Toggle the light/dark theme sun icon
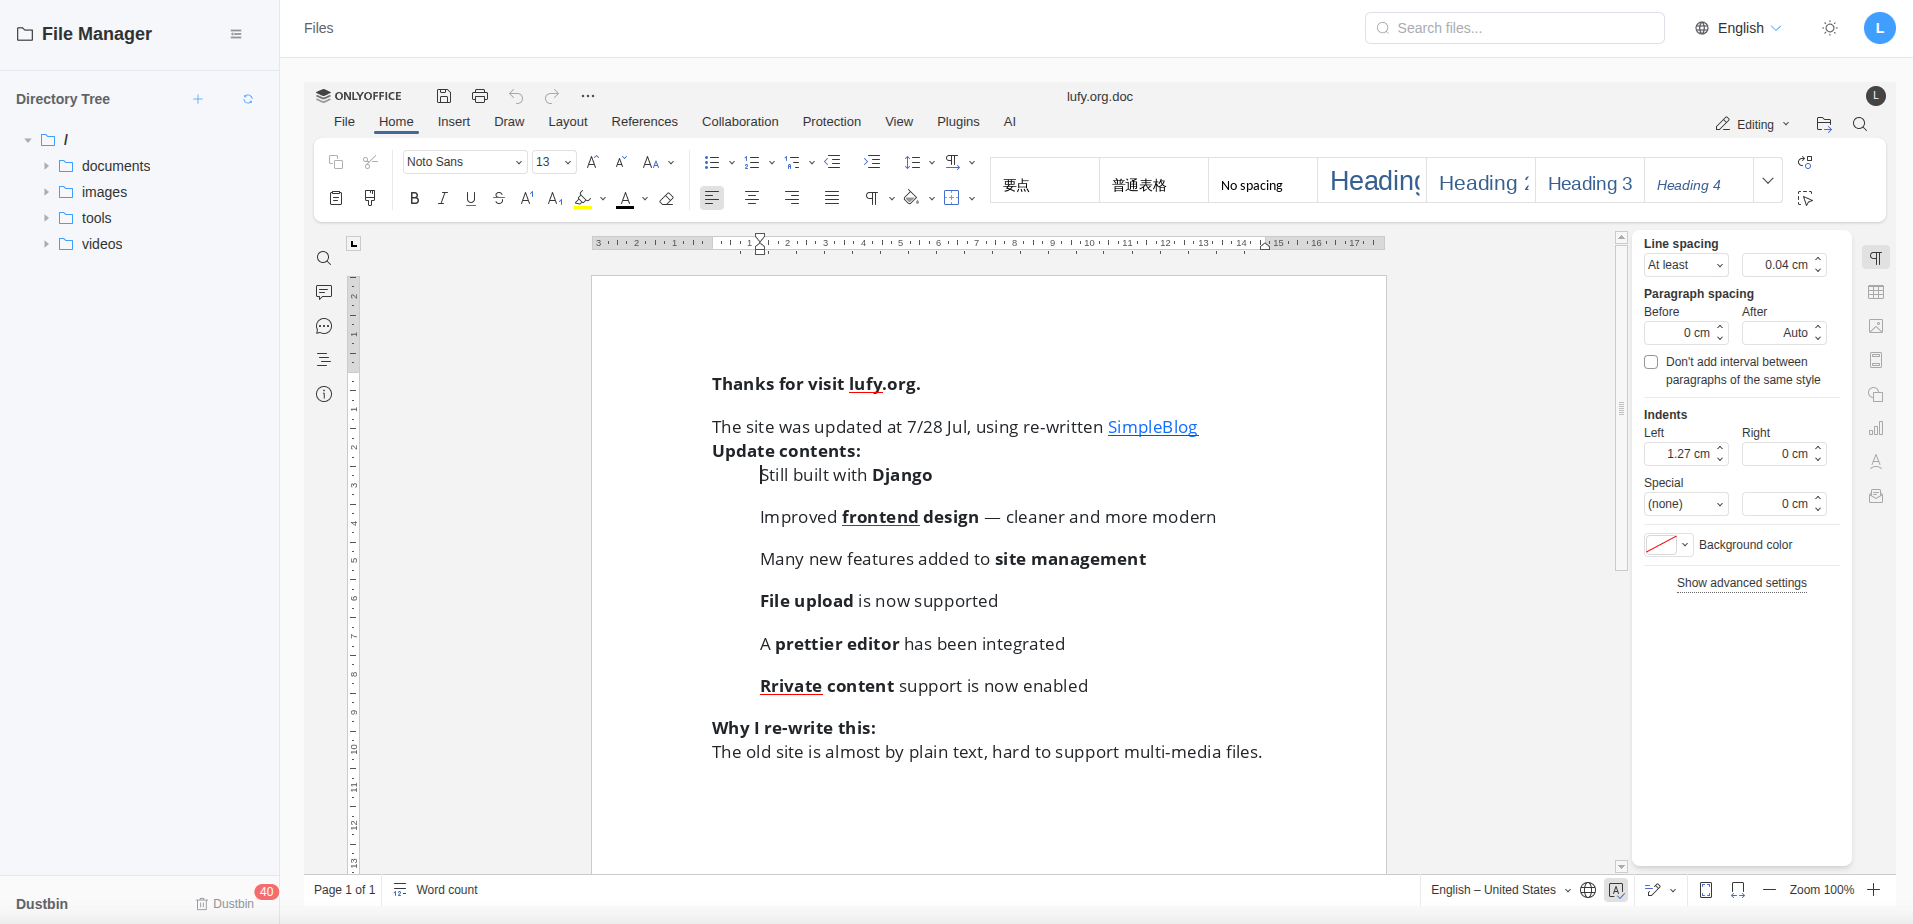The image size is (1913, 924). (x=1830, y=28)
